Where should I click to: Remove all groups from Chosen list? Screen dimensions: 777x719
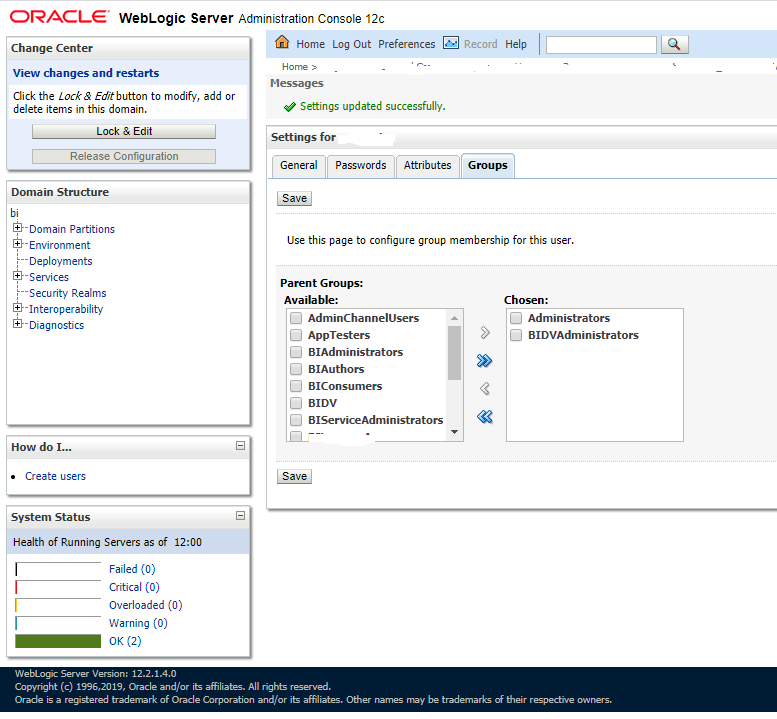[x=485, y=417]
